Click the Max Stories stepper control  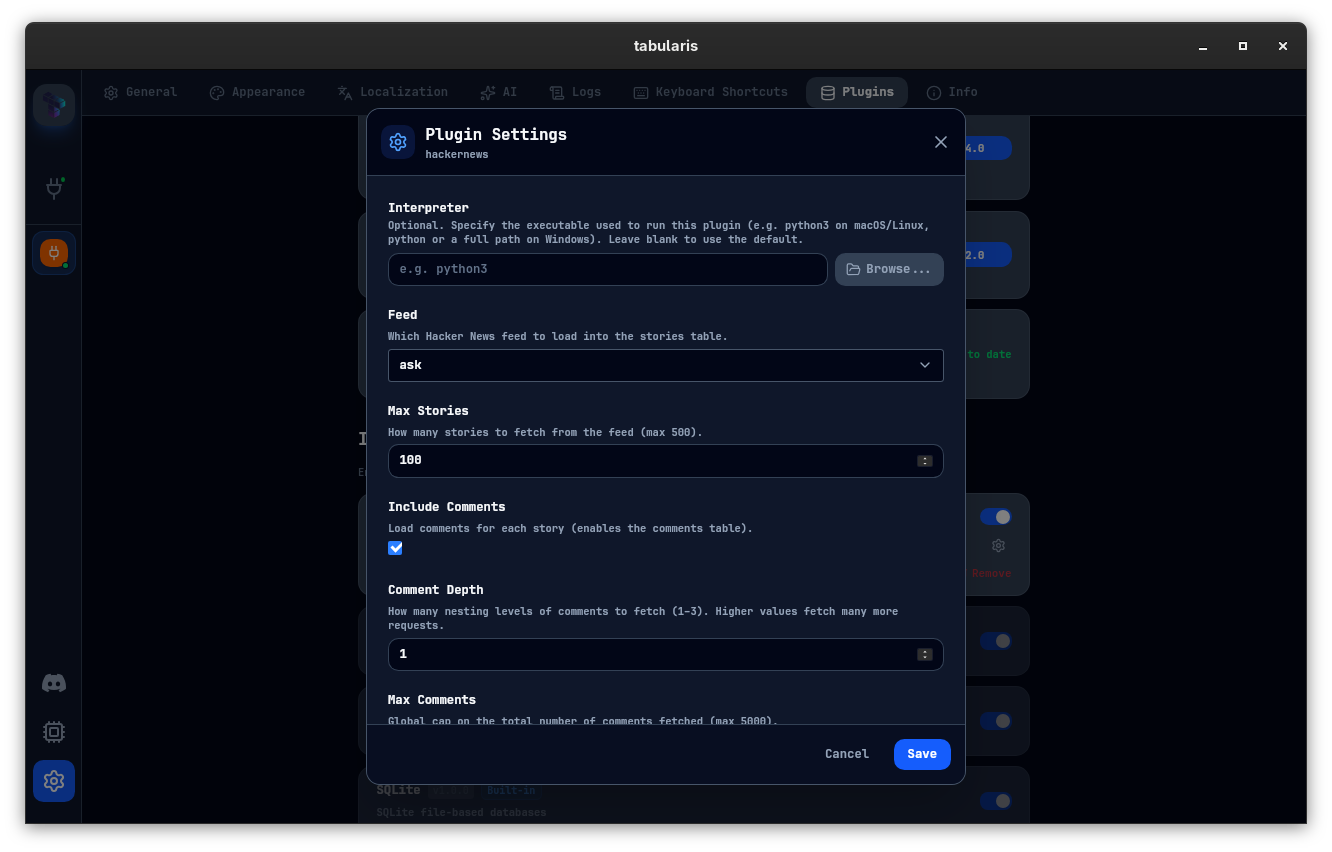(924, 461)
